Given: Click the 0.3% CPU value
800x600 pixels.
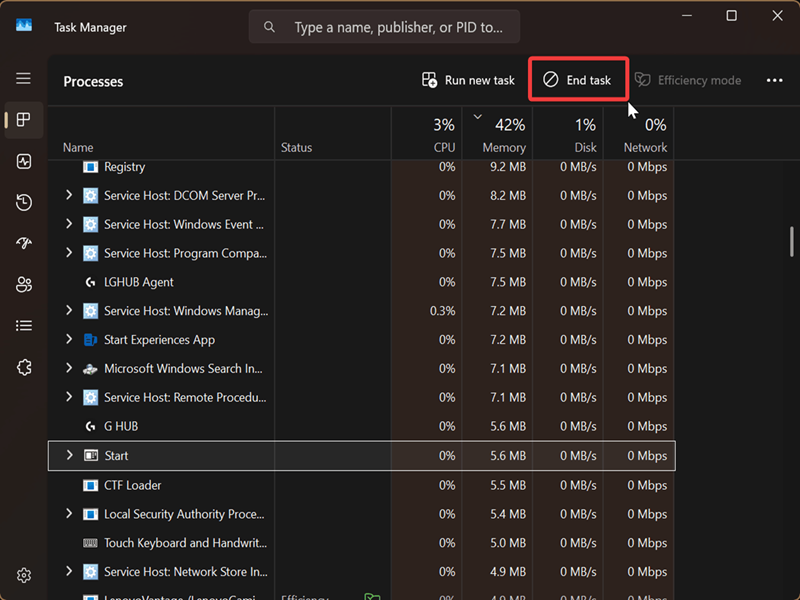Looking at the screenshot, I should pos(442,311).
